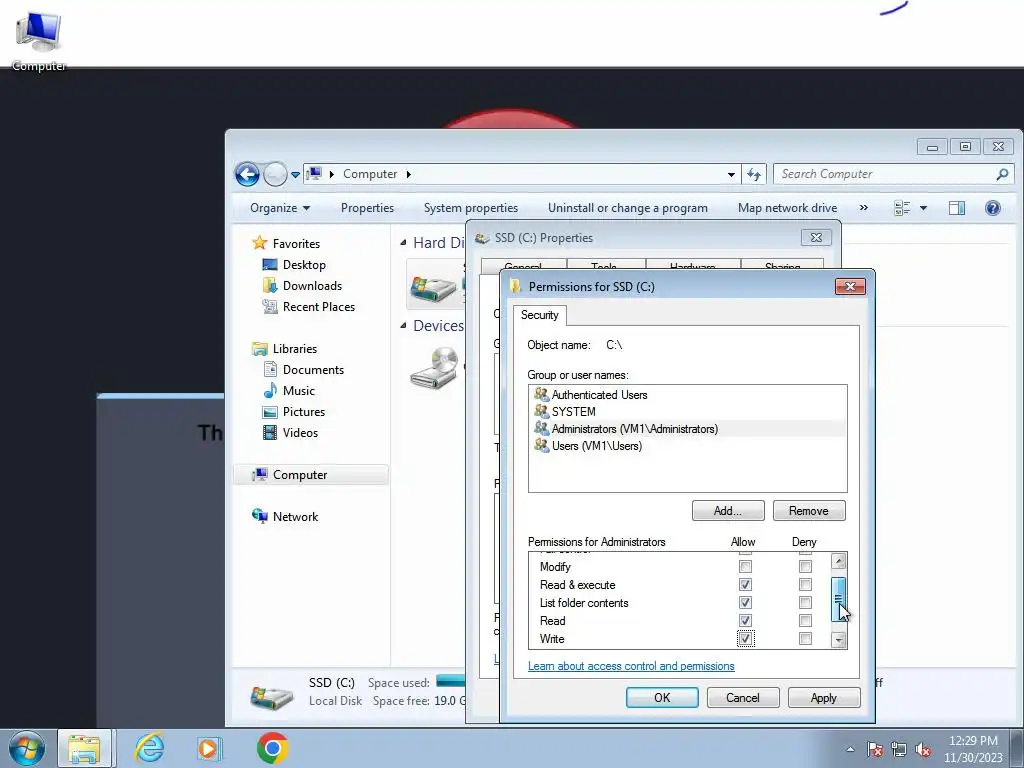Confirm permissions with OK
Screen dimensions: 1024x768
[662, 697]
